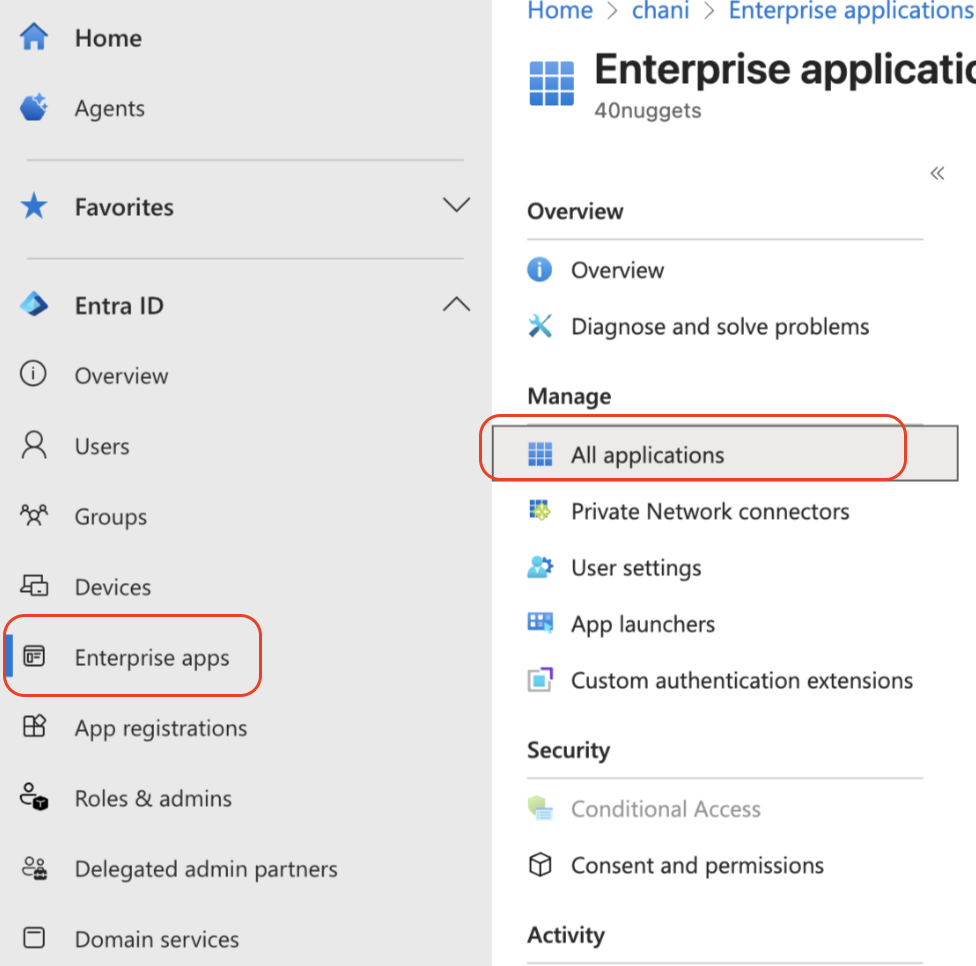
Task: Open Enterprise apps in the sidebar
Action: tap(152, 658)
